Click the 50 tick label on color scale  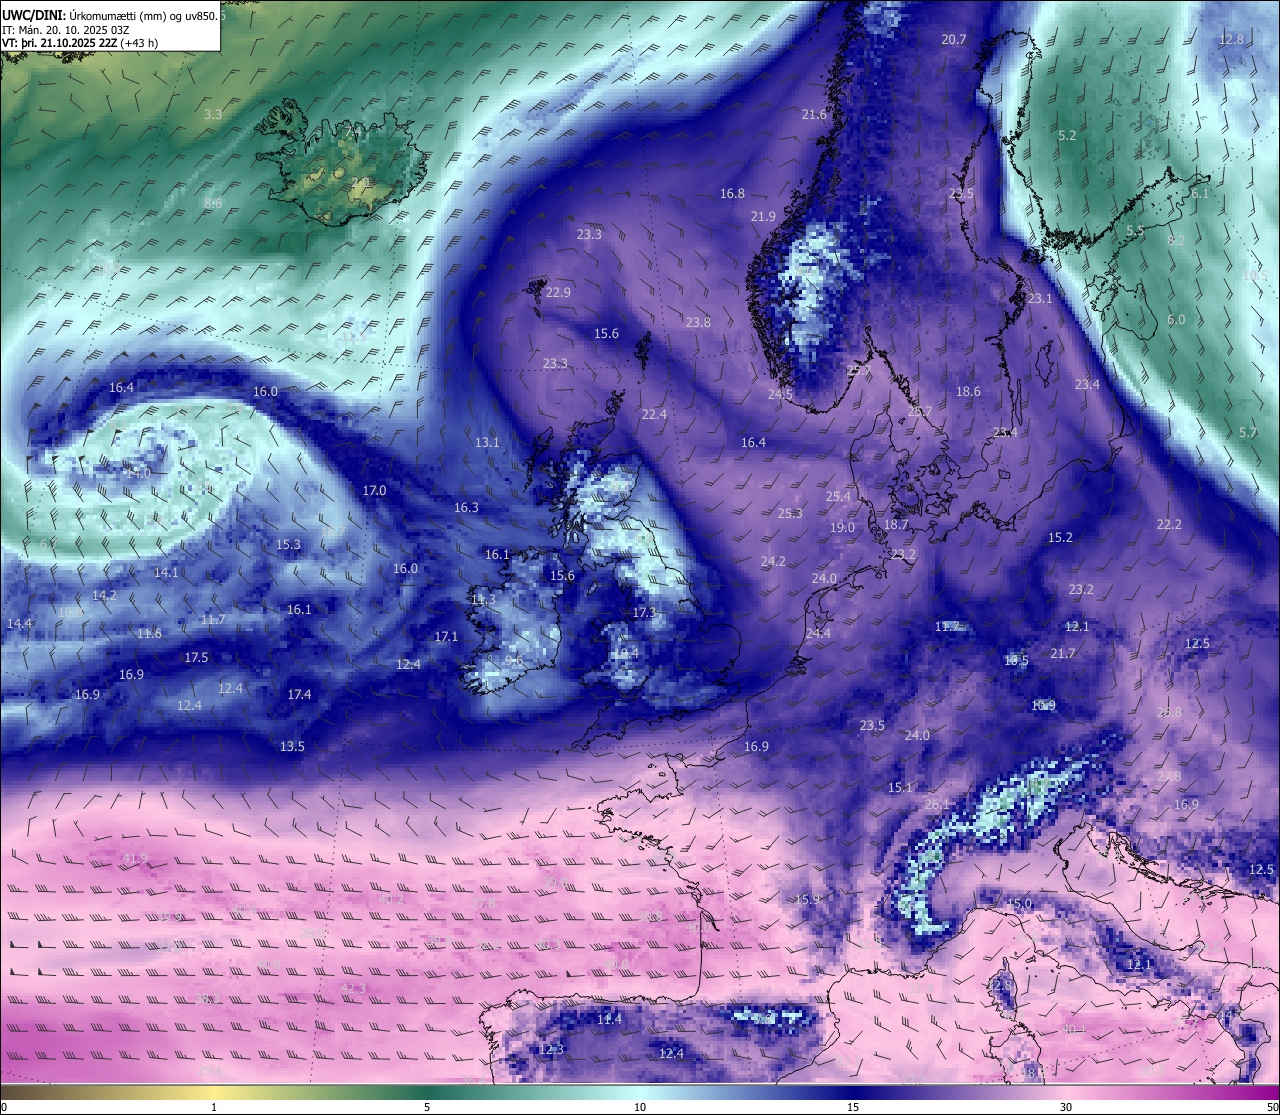point(1272,1107)
